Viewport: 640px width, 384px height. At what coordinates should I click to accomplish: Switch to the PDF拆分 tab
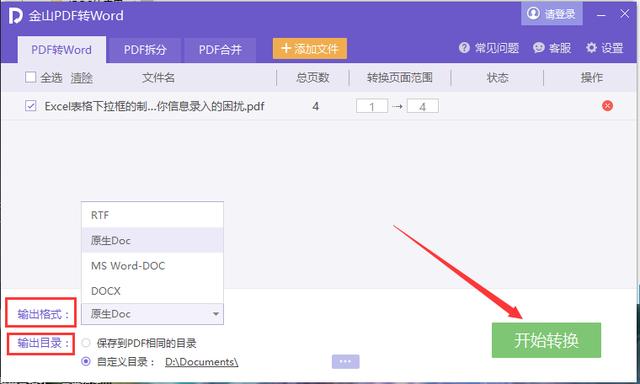coord(145,50)
